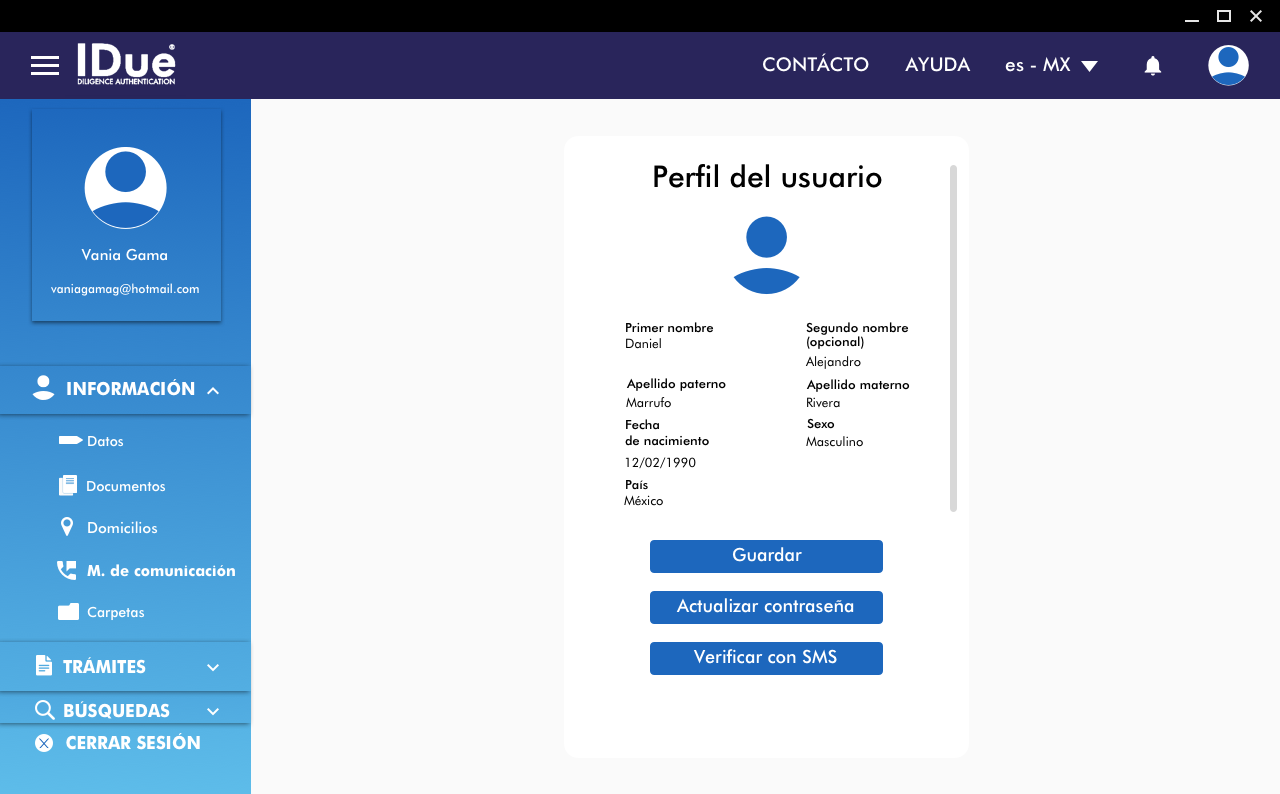The width and height of the screenshot is (1280, 794).
Task: Open the es - MX language dropdown
Action: [x=1051, y=65]
